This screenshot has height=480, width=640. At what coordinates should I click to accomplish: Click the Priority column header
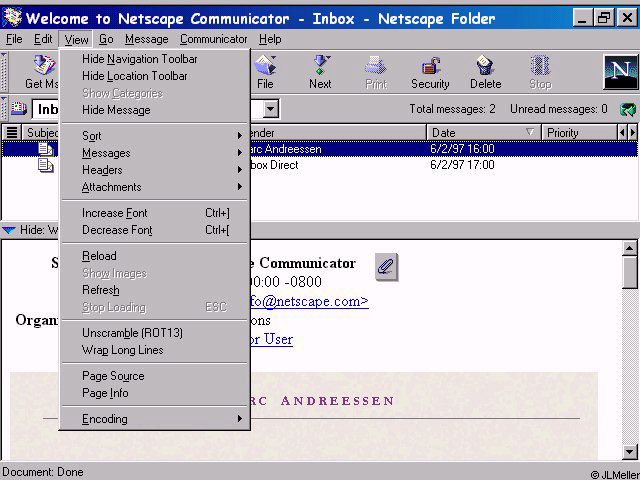pyautogui.click(x=579, y=133)
